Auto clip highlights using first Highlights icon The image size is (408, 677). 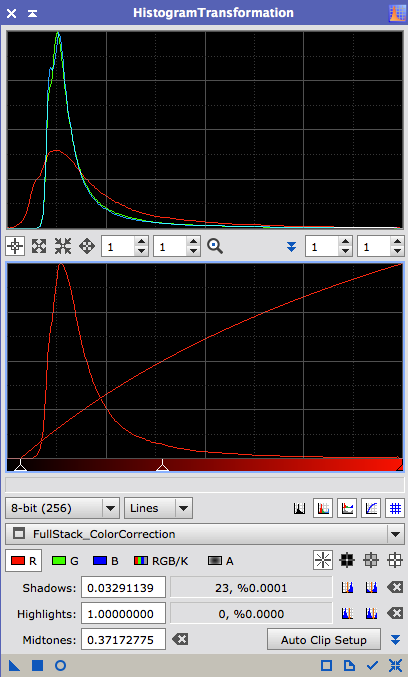tap(348, 613)
